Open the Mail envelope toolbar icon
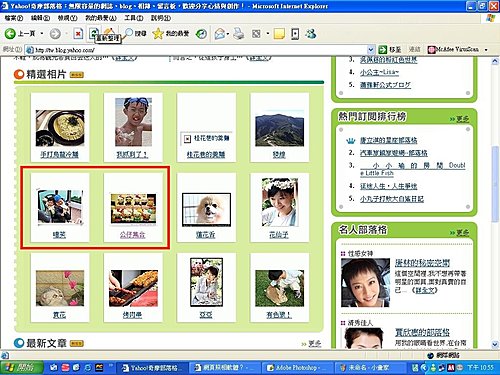 tap(219, 34)
